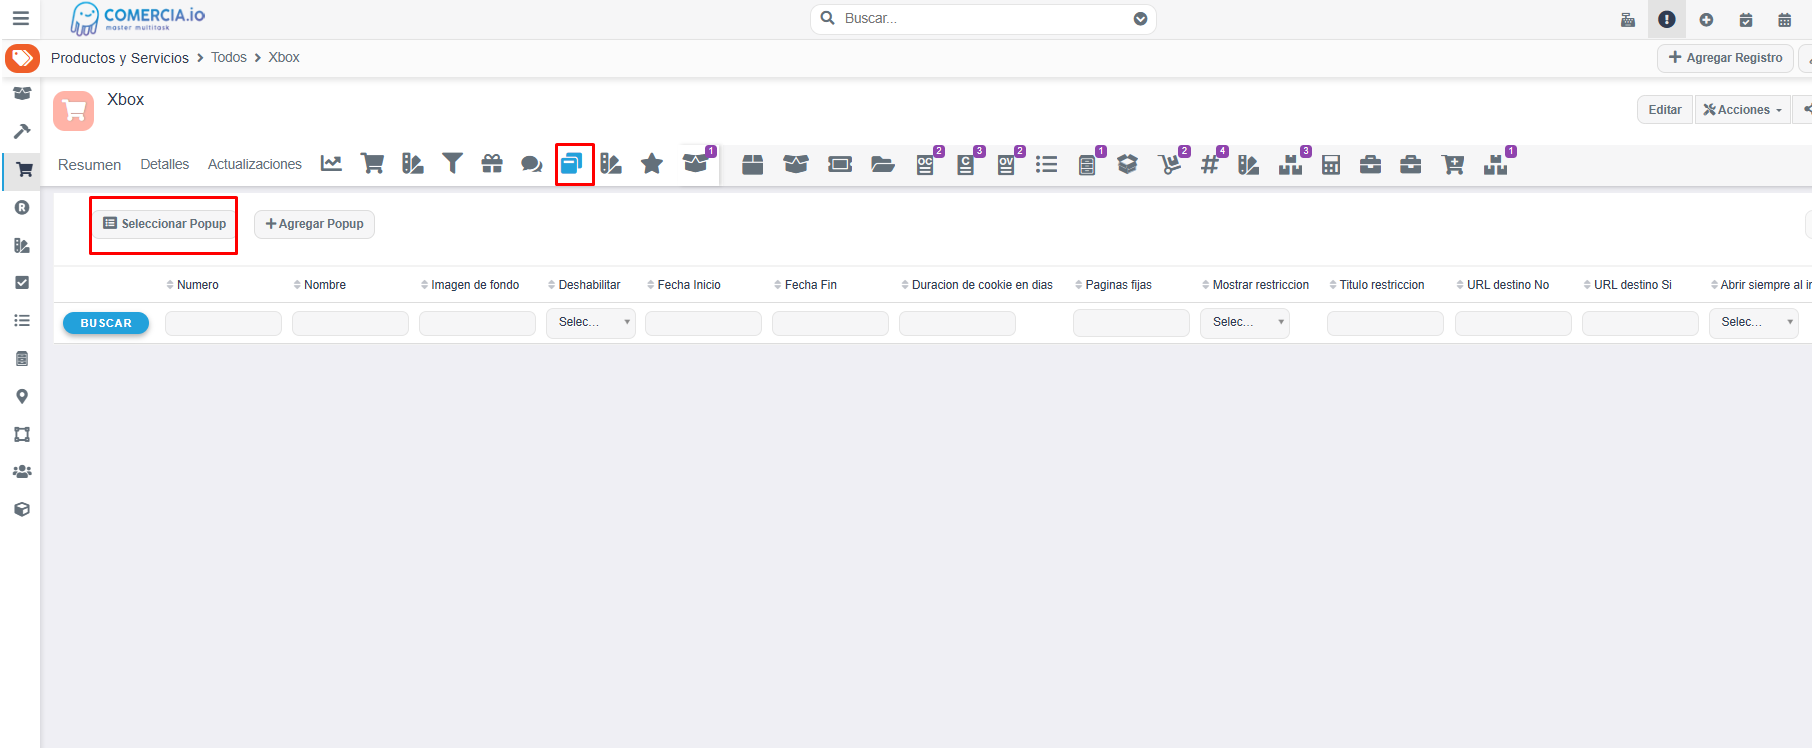Image resolution: width=1812 pixels, height=748 pixels.
Task: Open the hand-truck dolly tab icon
Action: 1169,165
